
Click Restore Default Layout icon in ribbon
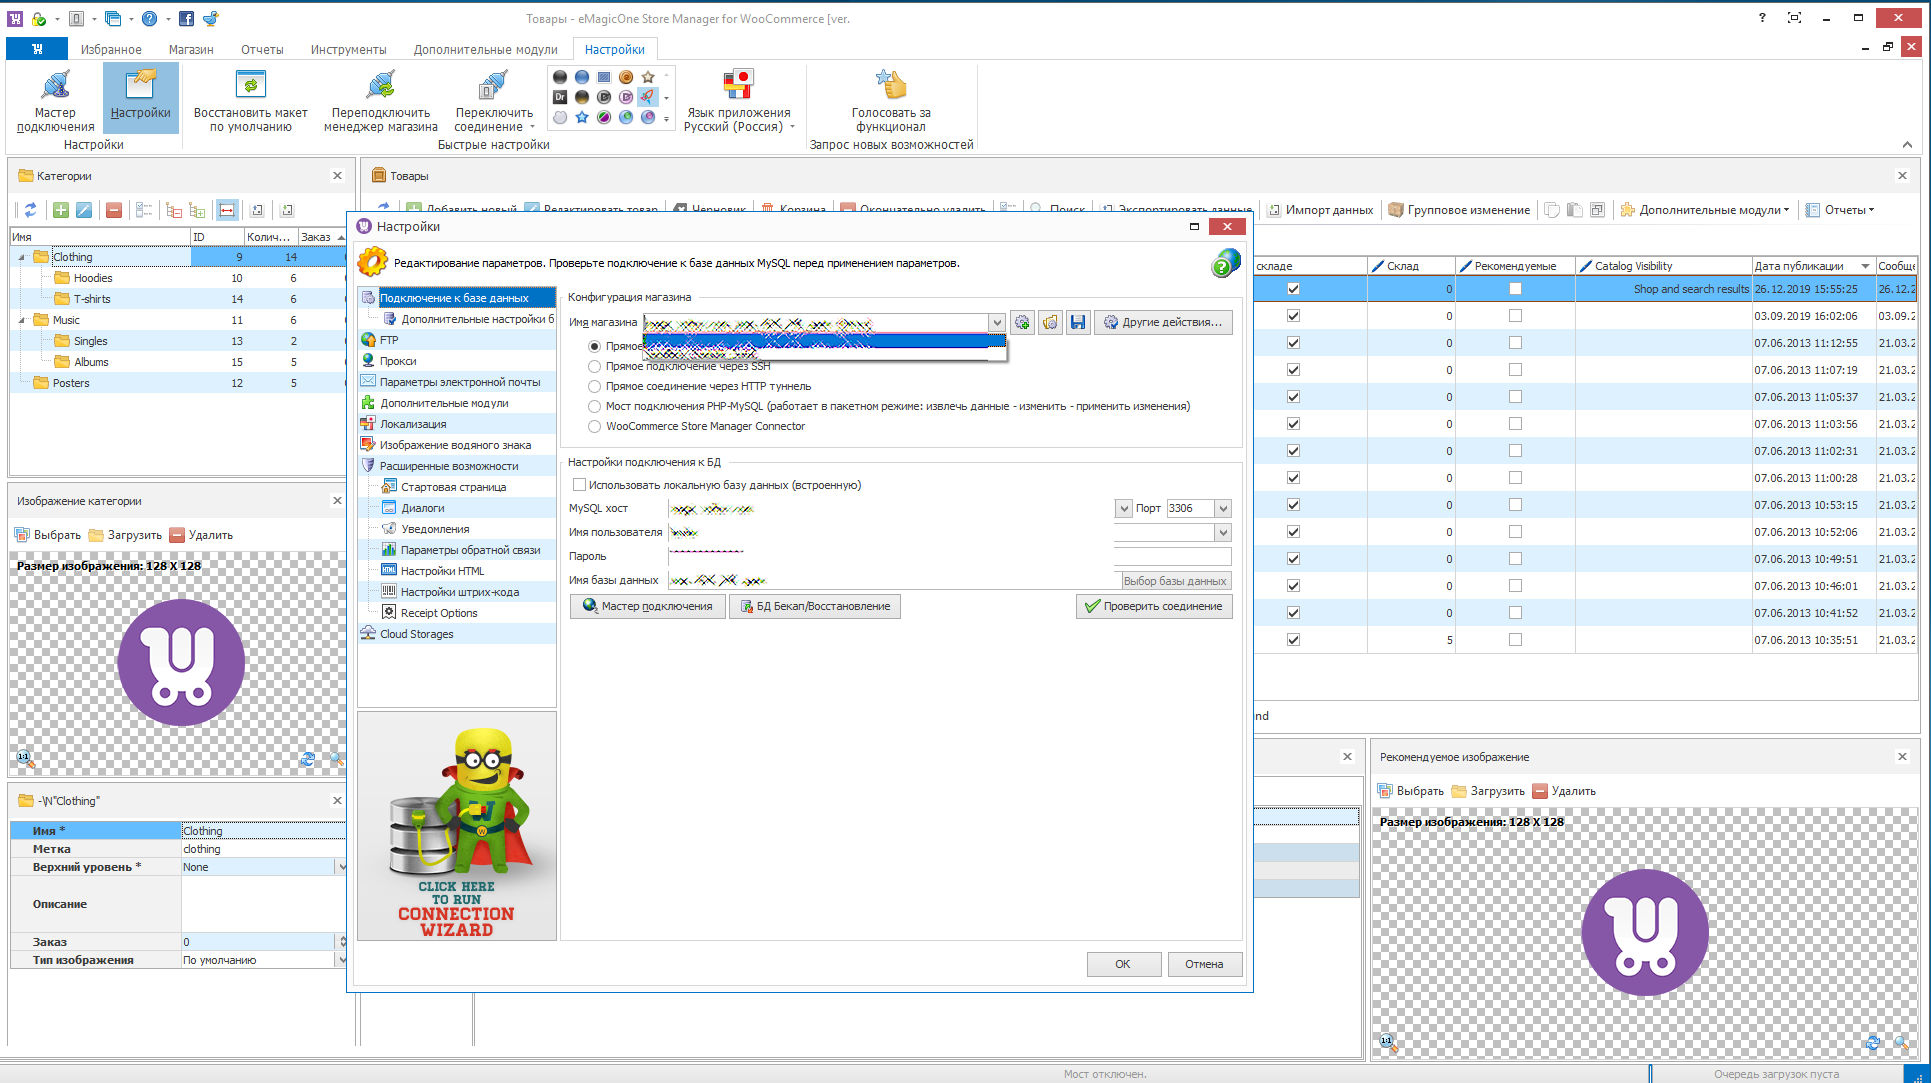(250, 86)
